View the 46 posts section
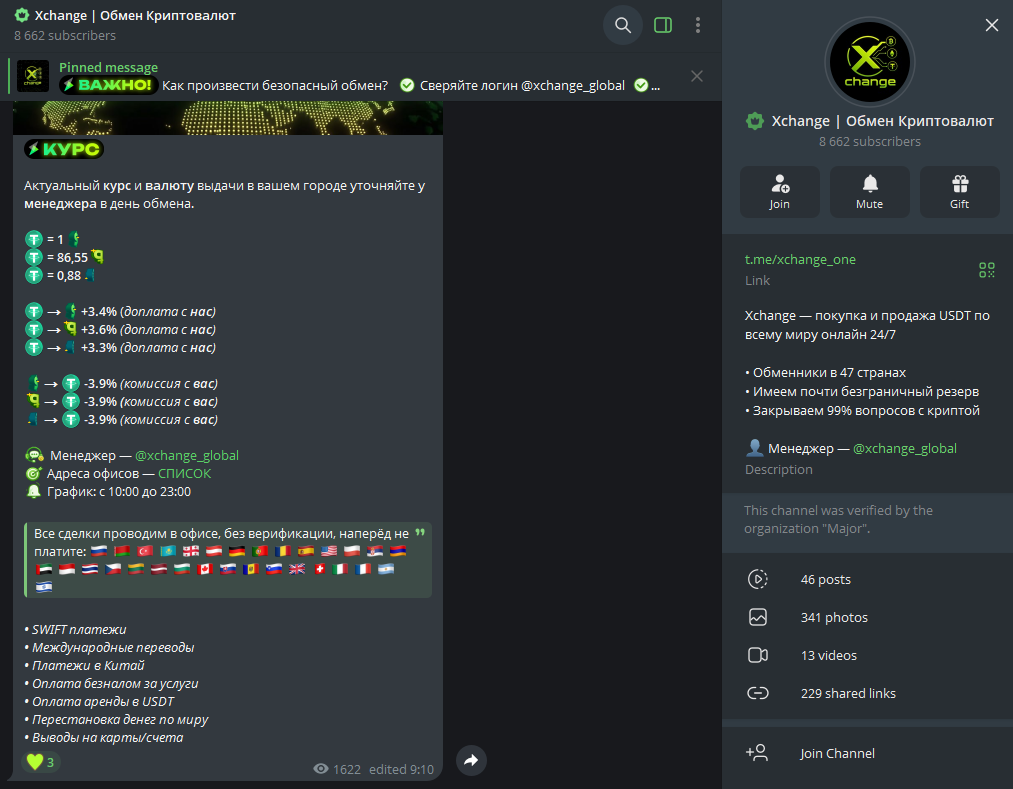Screen dimensions: 1013x789 pyautogui.click(x=867, y=580)
